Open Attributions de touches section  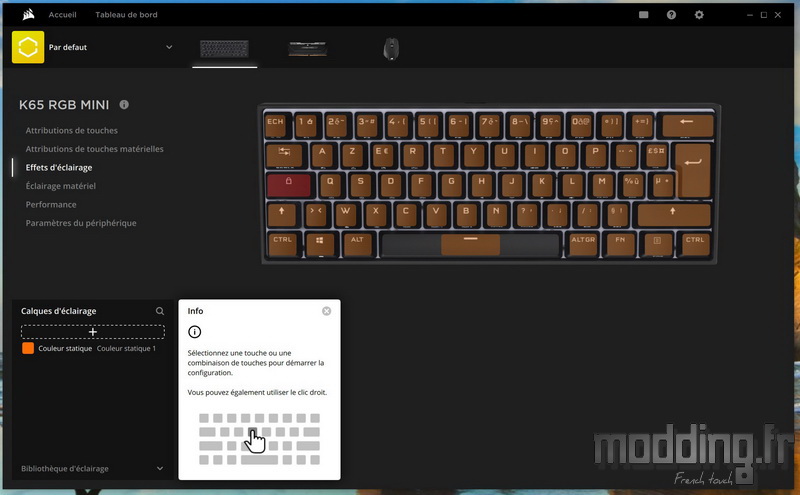(x=71, y=131)
